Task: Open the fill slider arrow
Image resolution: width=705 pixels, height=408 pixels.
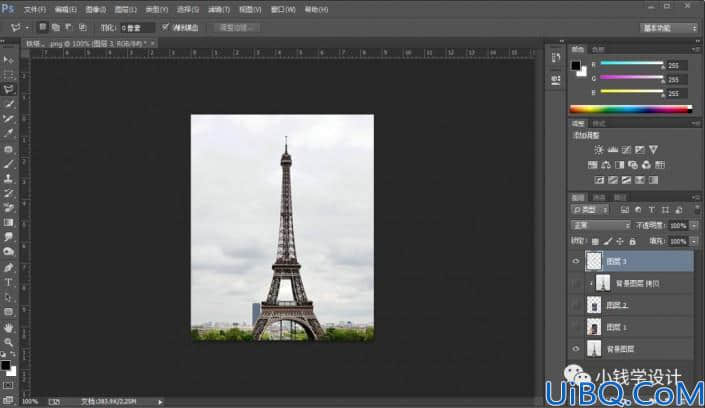Action: click(x=694, y=242)
